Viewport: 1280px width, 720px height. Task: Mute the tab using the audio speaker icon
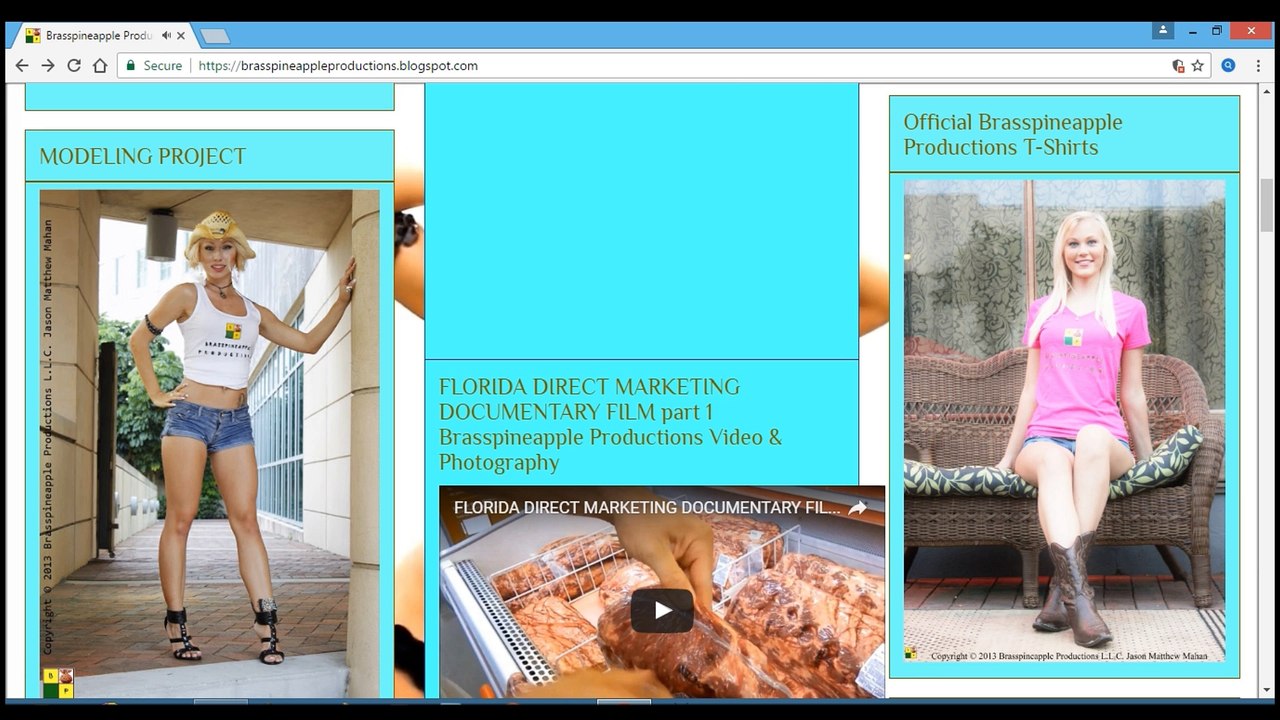pyautogui.click(x=166, y=35)
